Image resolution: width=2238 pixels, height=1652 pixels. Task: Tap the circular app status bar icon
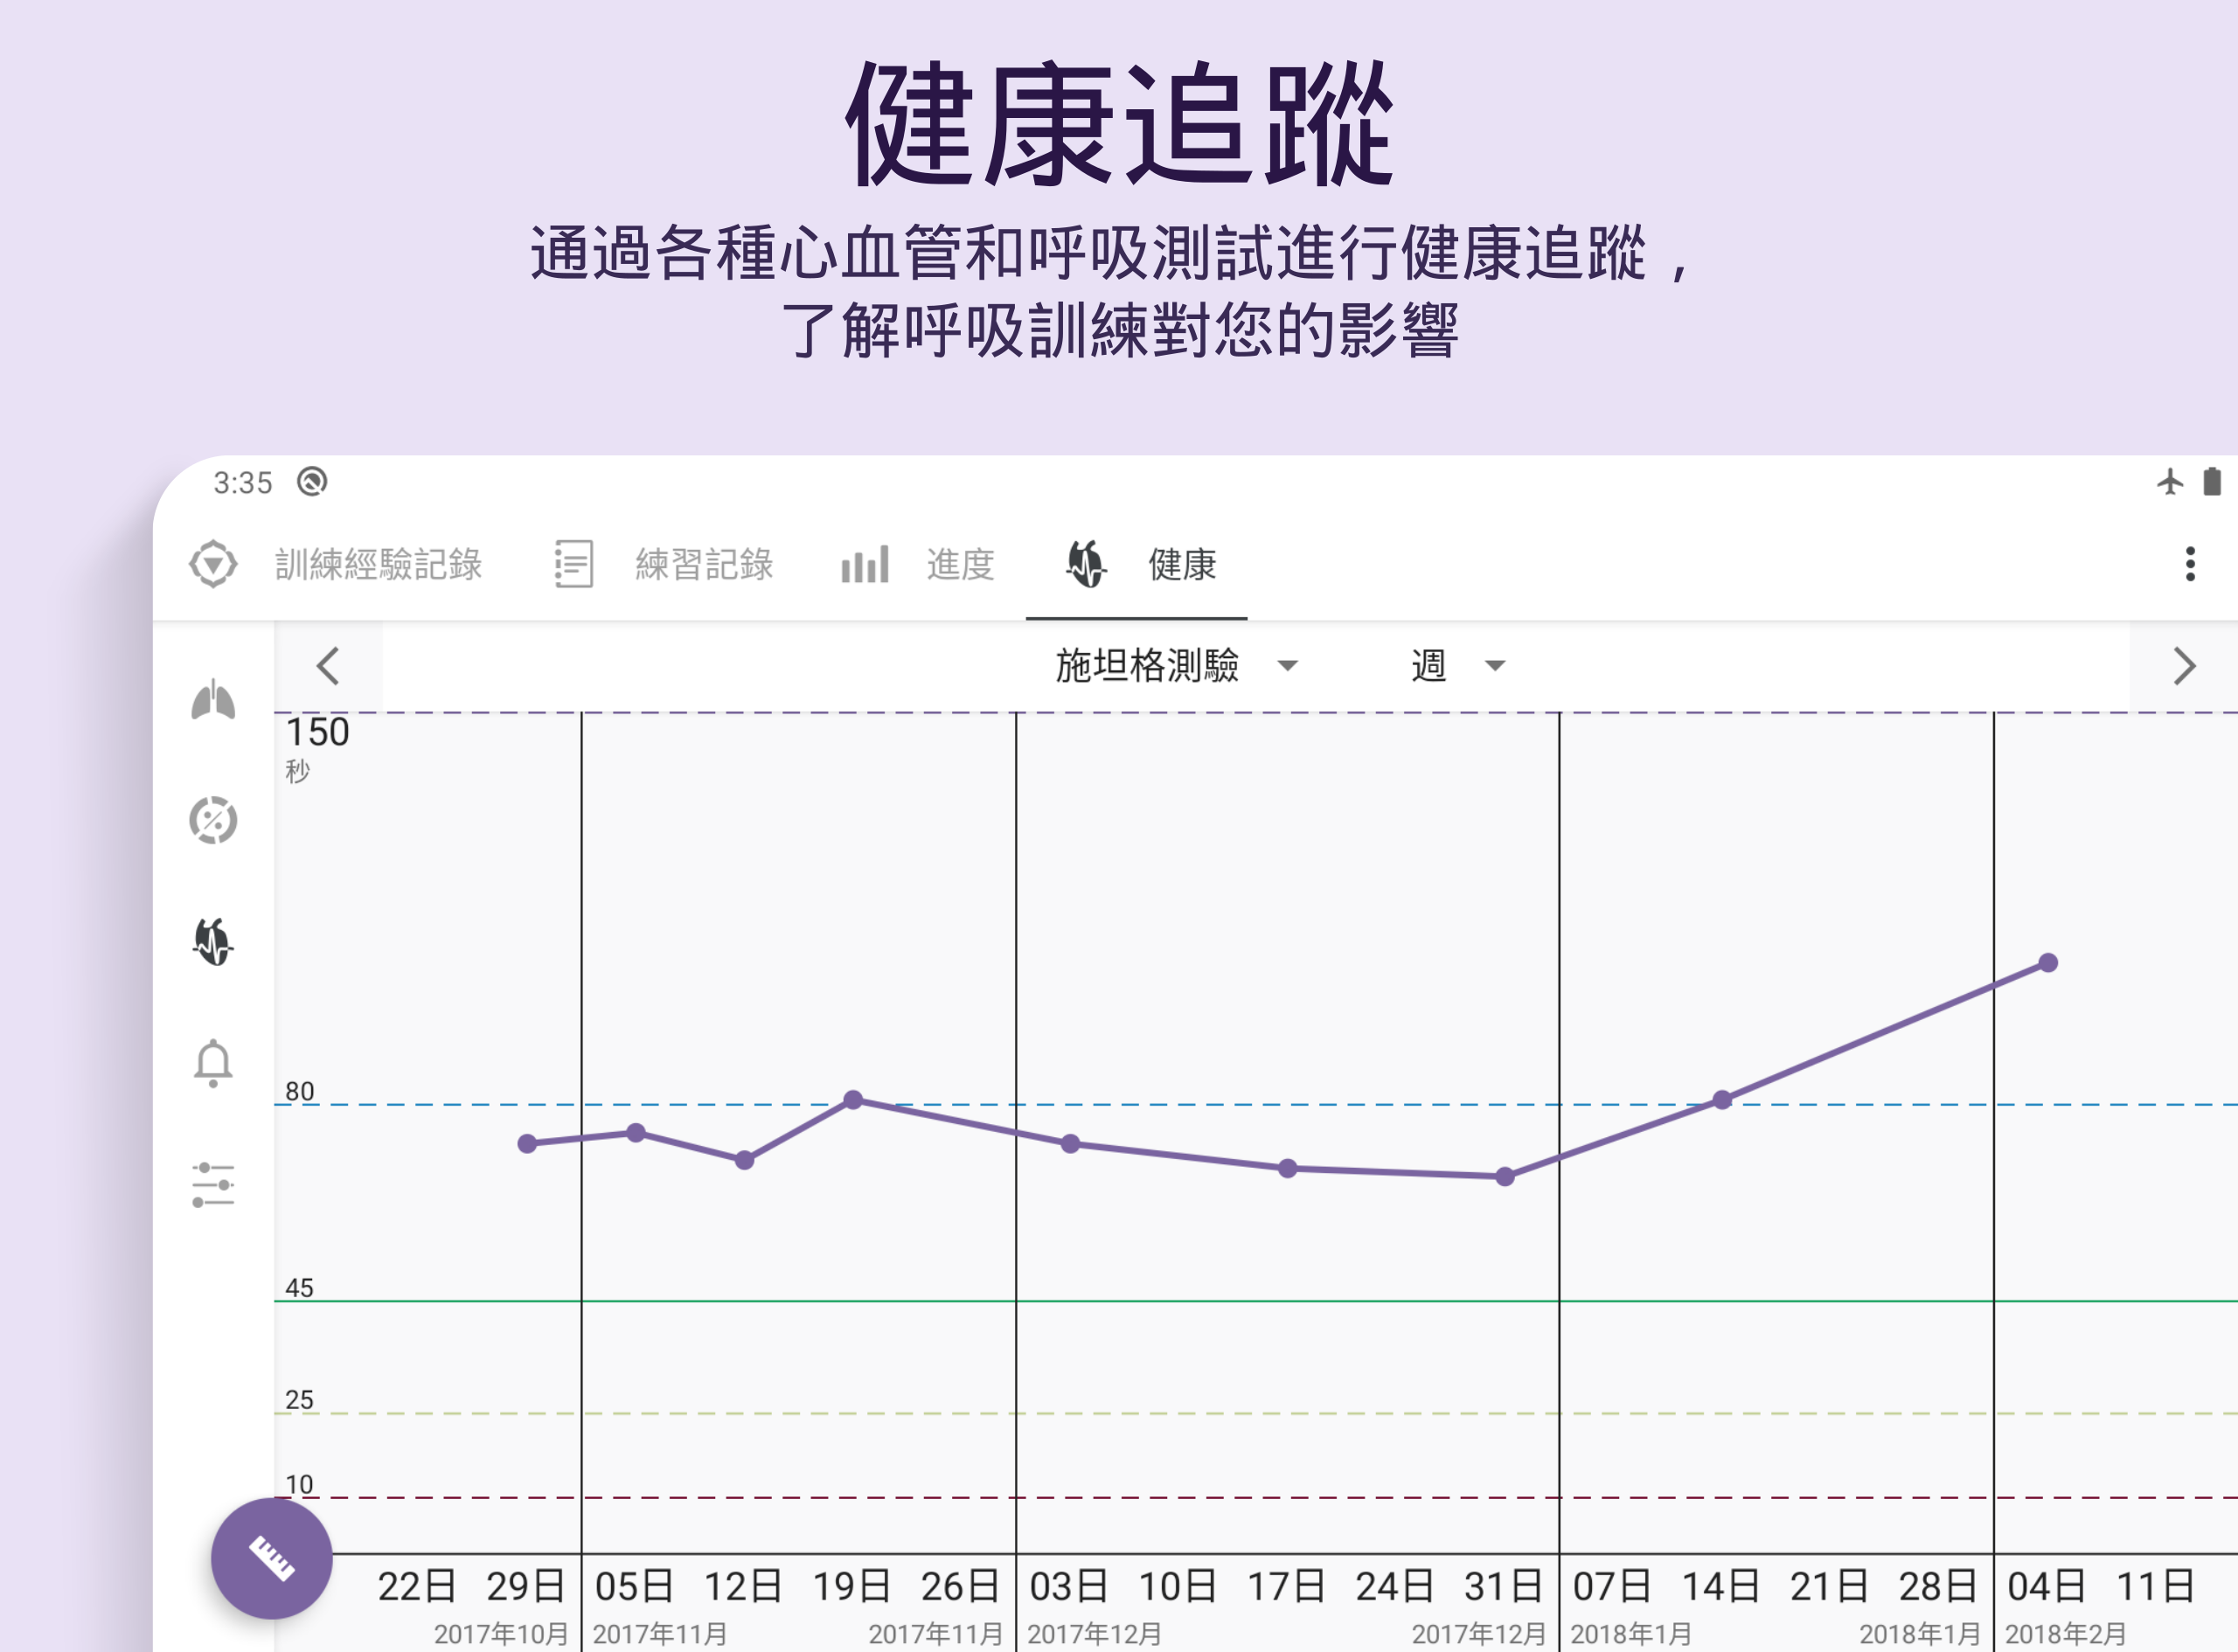coord(312,482)
